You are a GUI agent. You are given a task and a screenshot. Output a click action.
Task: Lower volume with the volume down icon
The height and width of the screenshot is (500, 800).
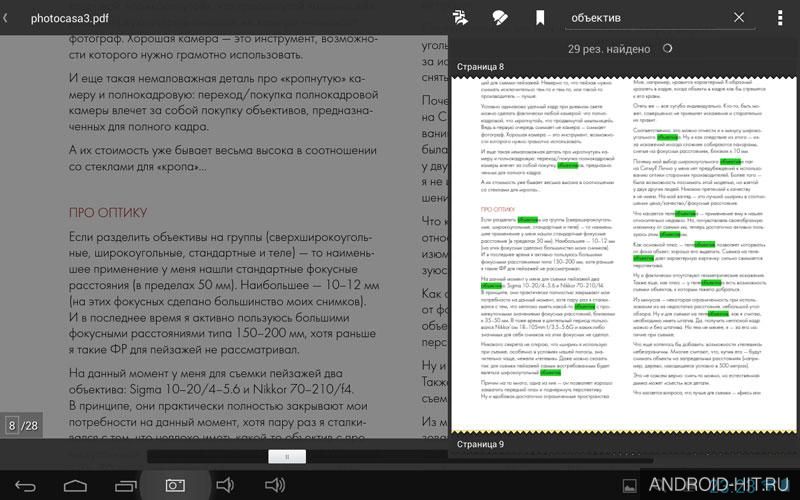(x=224, y=485)
